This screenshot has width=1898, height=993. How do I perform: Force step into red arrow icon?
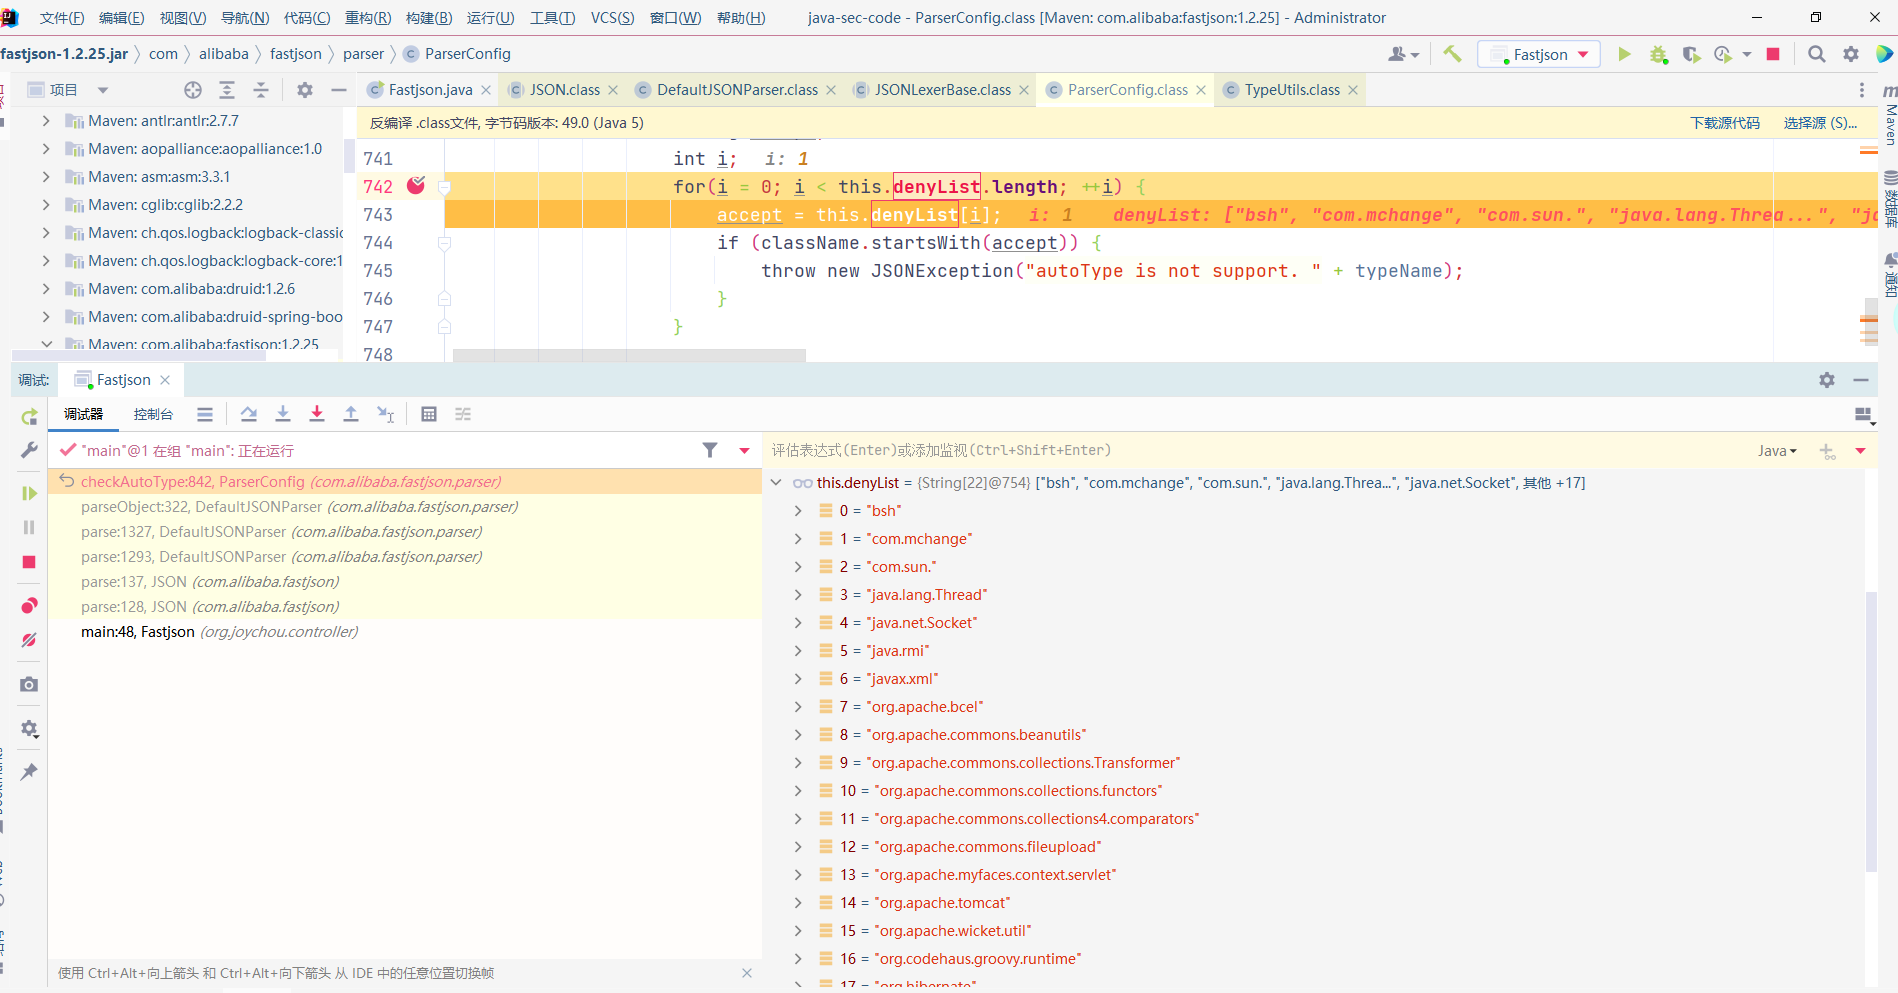click(317, 414)
